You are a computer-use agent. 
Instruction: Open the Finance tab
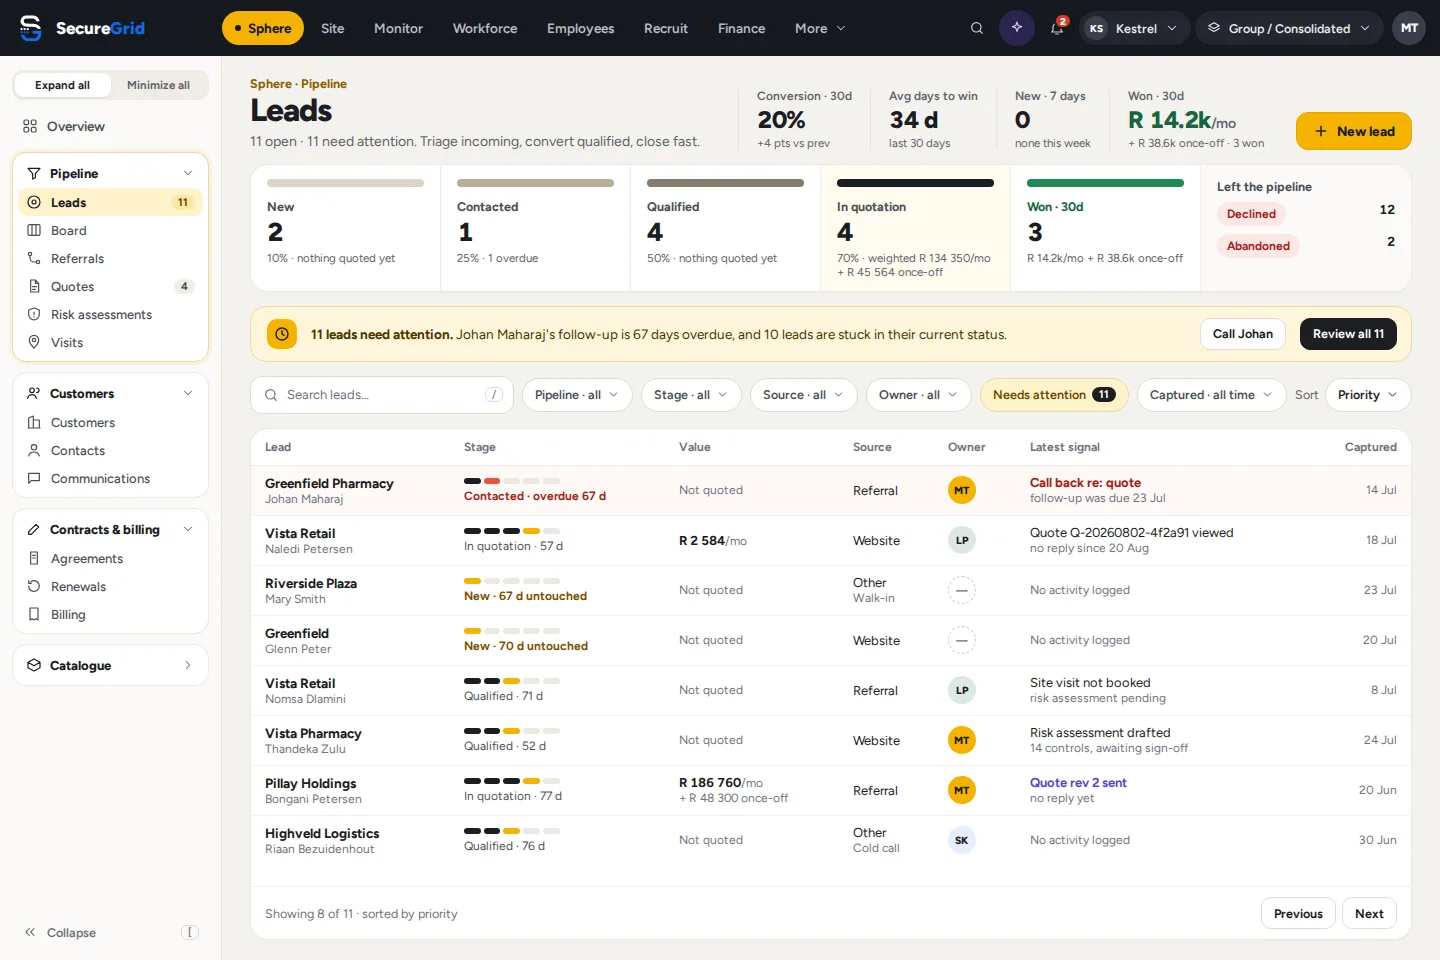pos(741,28)
